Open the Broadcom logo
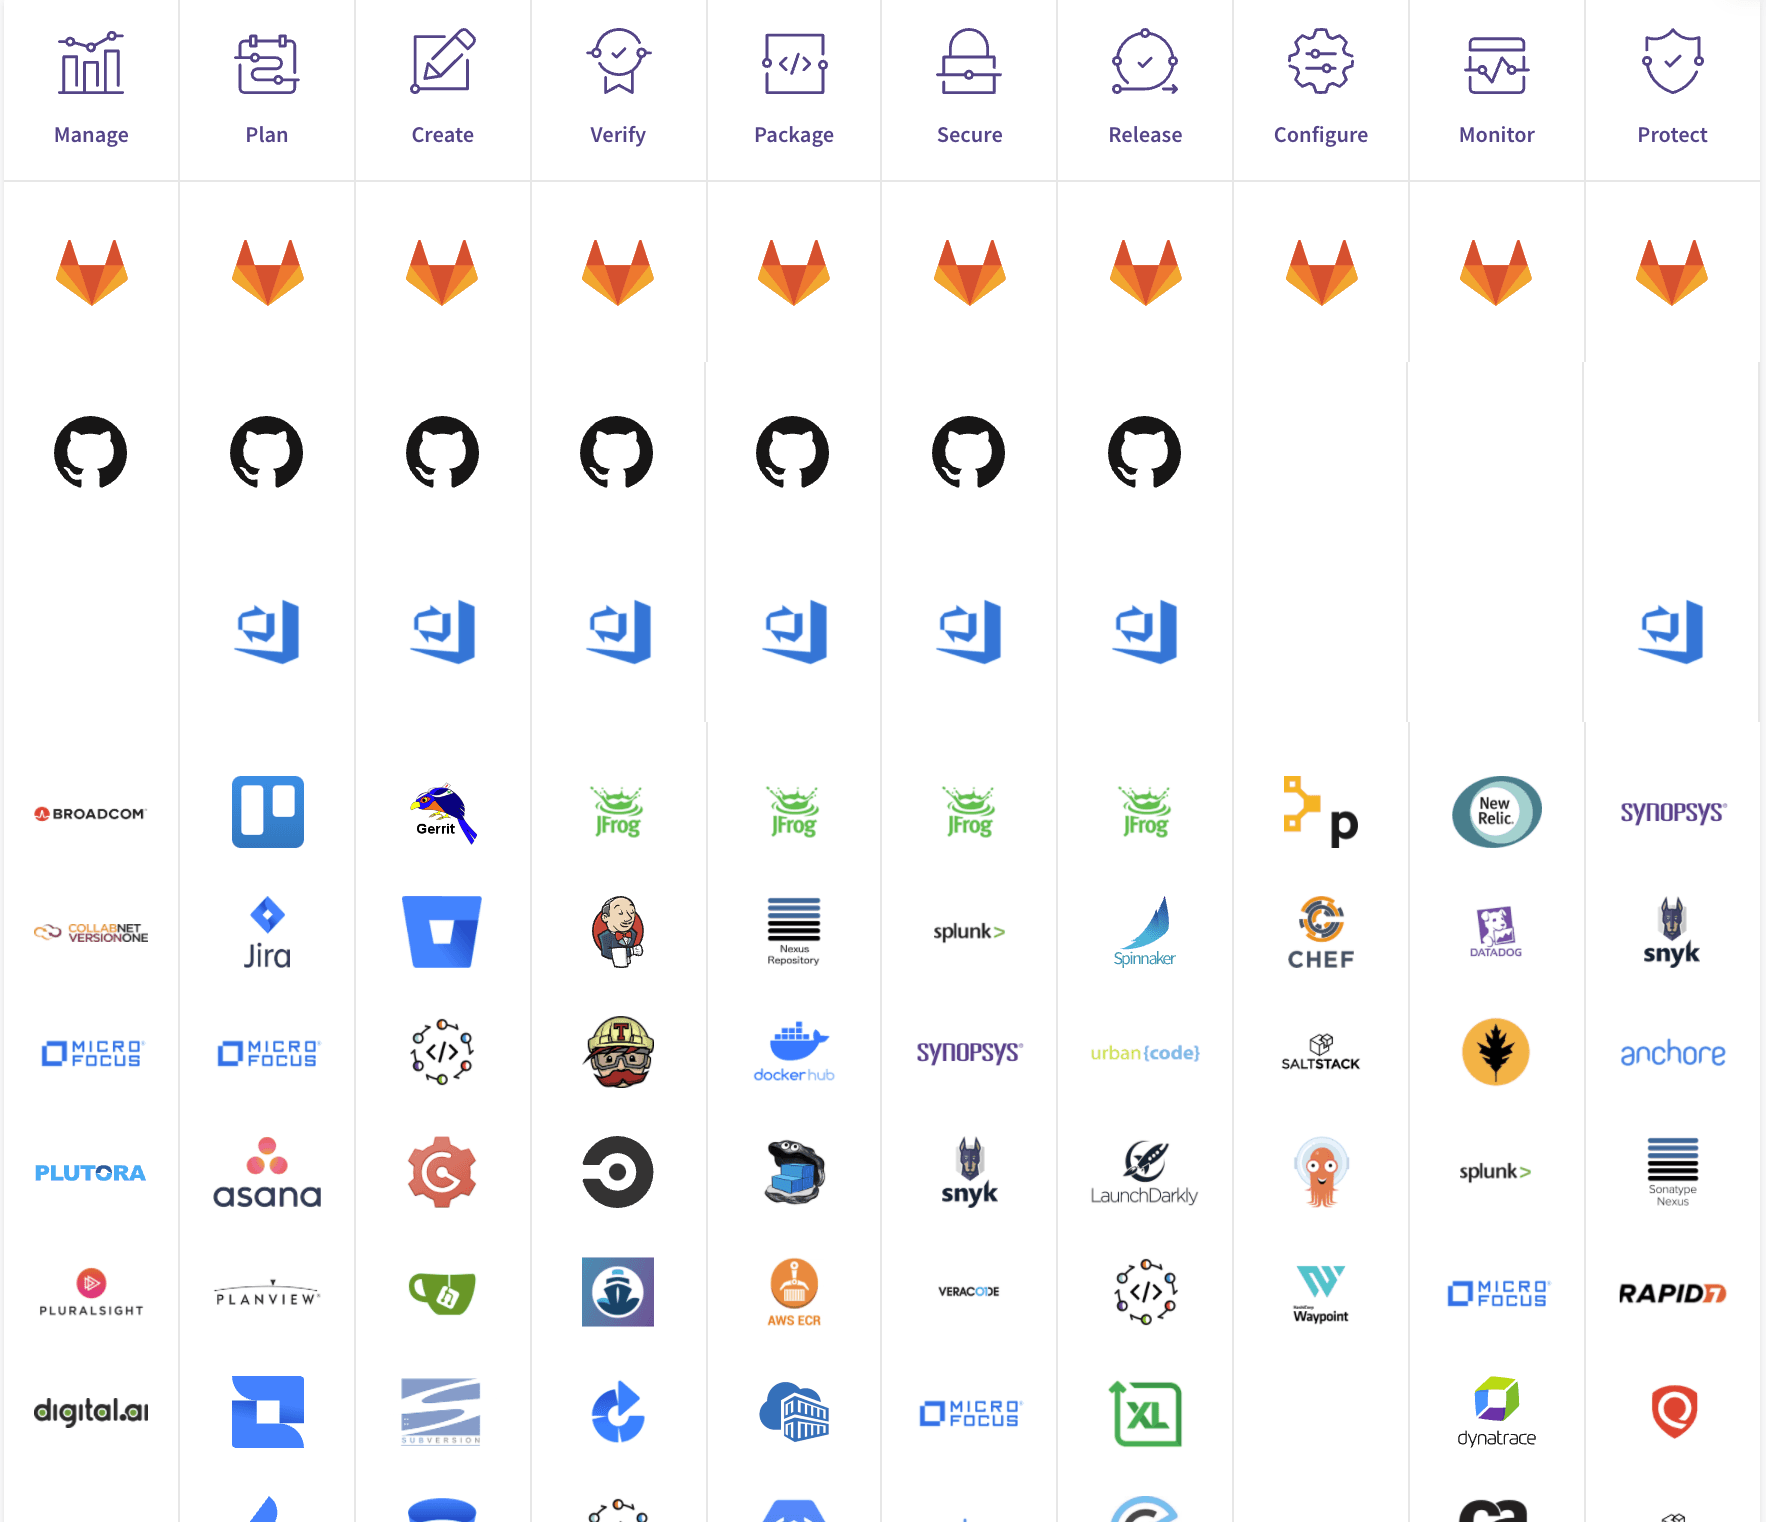 coord(90,814)
